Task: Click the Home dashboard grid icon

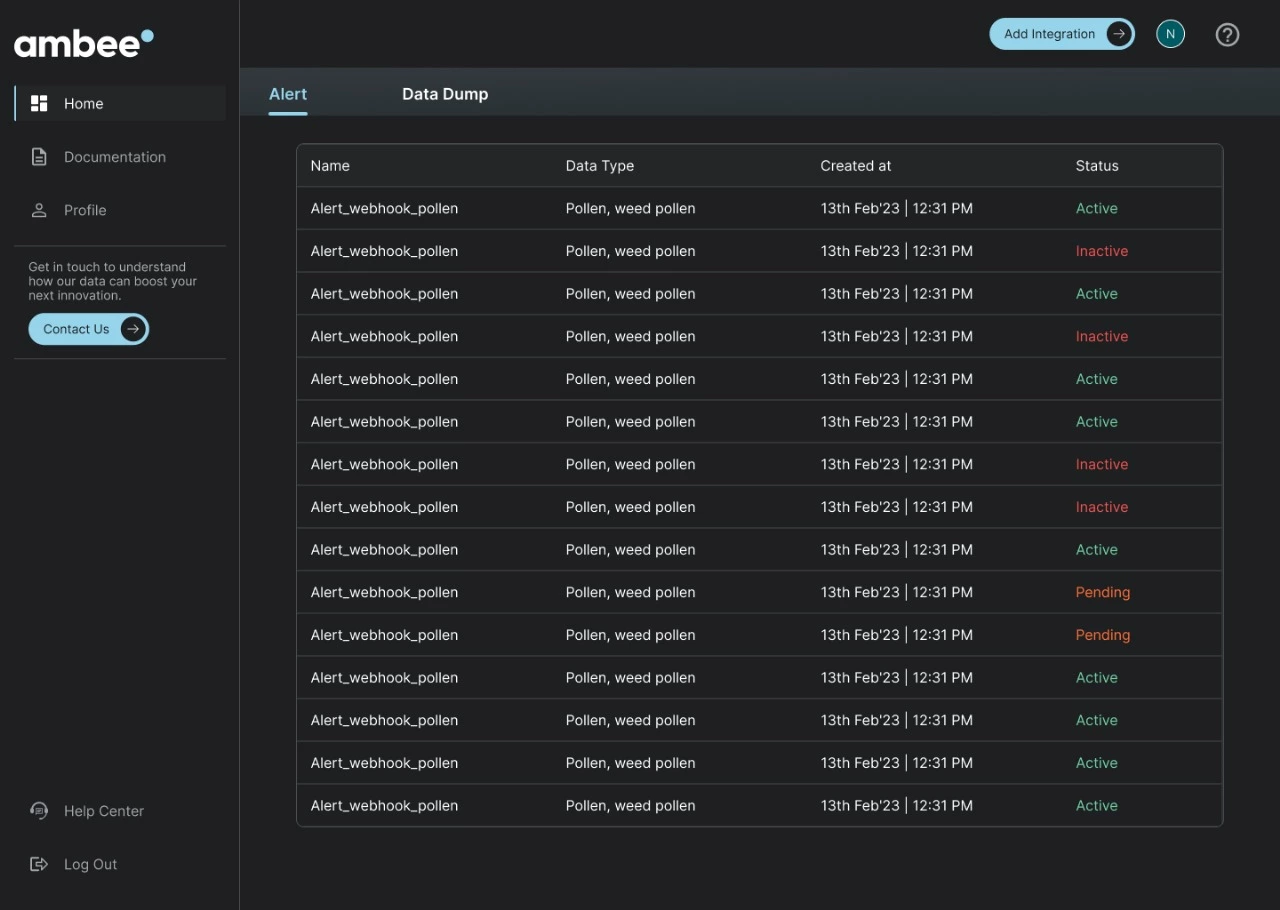Action: [x=39, y=103]
